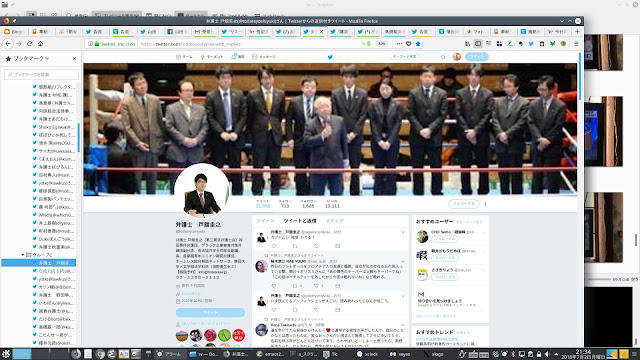The height and width of the screenshot is (360, 640).
Task: Open the KDE application launcher on taskbar
Action: point(6,354)
